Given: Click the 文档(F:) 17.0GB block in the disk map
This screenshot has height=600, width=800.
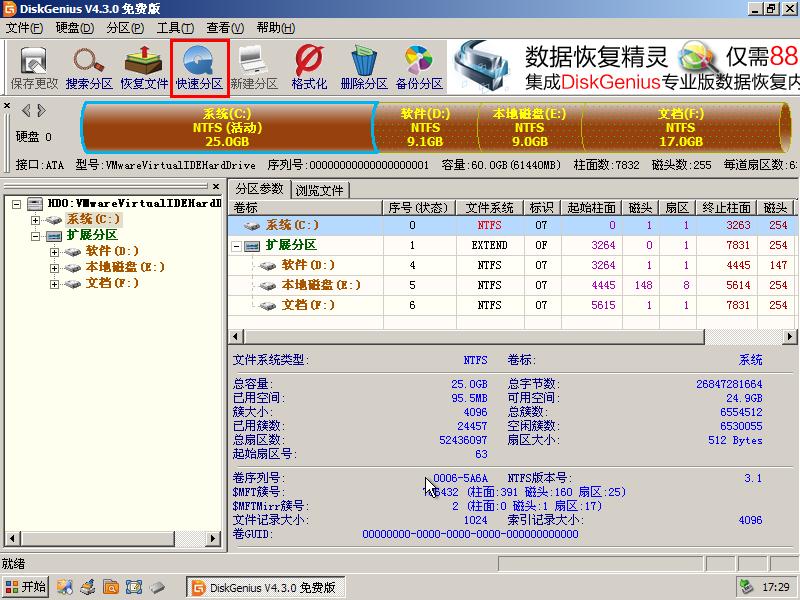Looking at the screenshot, I should 681,128.
